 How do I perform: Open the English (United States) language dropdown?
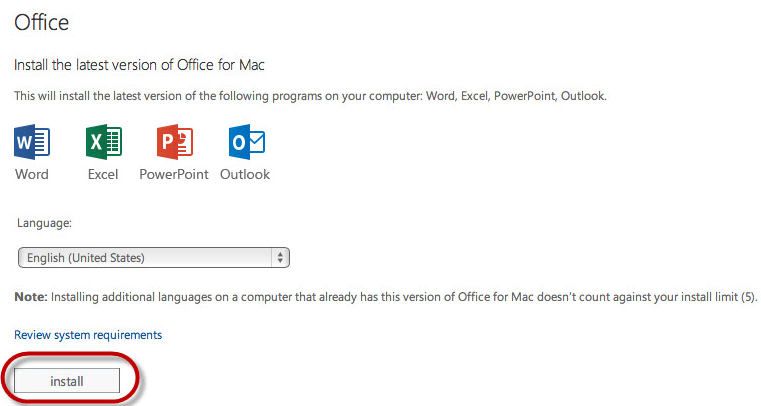click(x=154, y=258)
